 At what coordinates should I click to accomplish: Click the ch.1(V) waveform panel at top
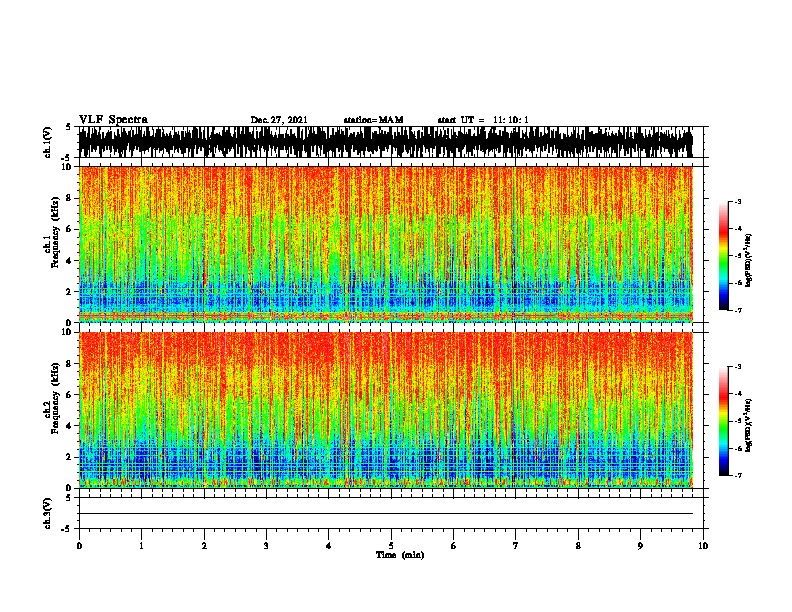[385, 142]
